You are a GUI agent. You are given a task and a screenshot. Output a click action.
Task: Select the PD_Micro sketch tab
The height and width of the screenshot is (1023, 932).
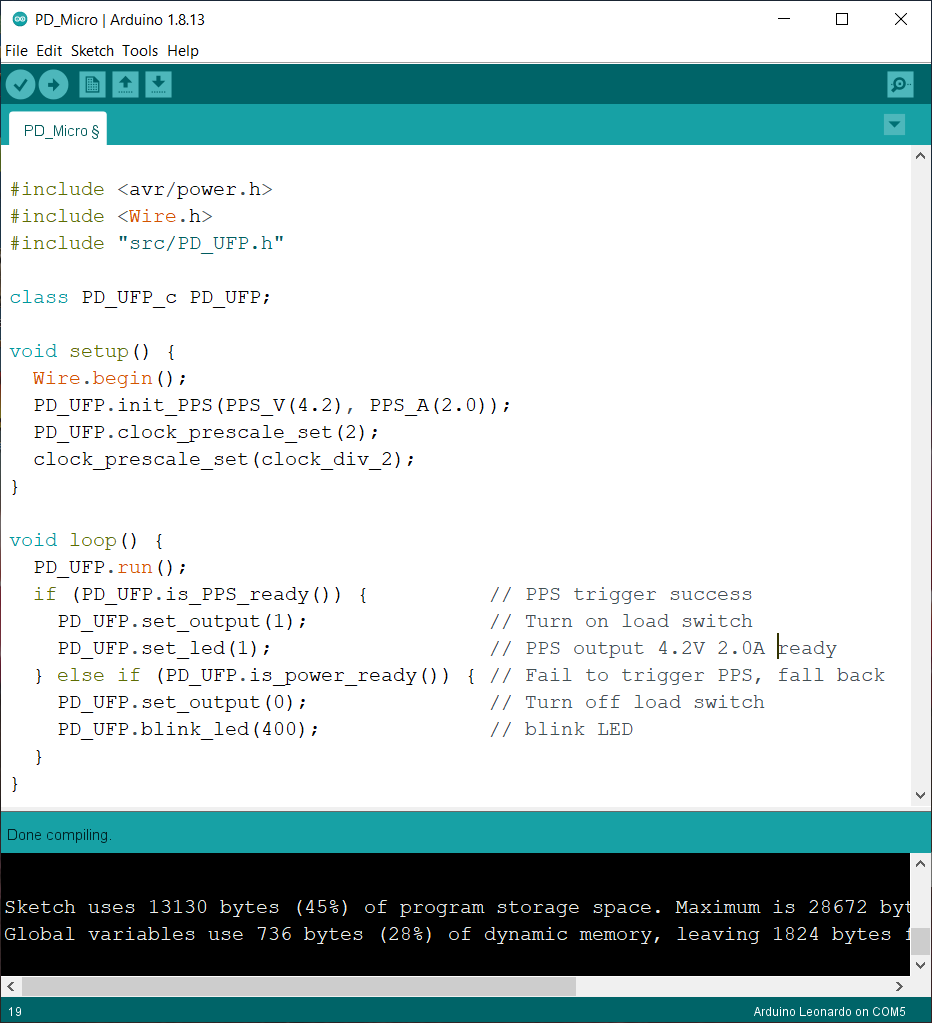point(58,130)
